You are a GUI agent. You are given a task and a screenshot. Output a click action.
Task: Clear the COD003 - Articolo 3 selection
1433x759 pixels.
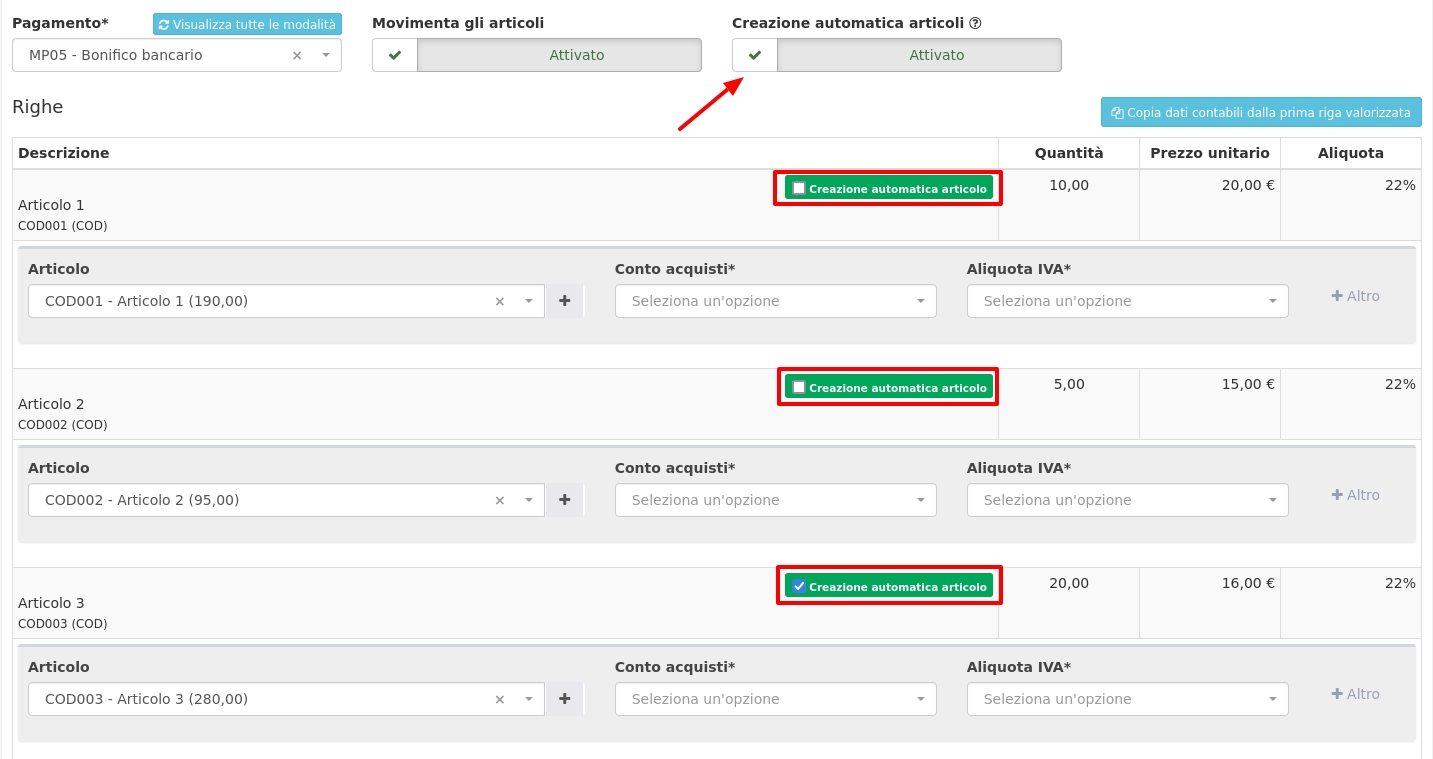pyautogui.click(x=500, y=700)
